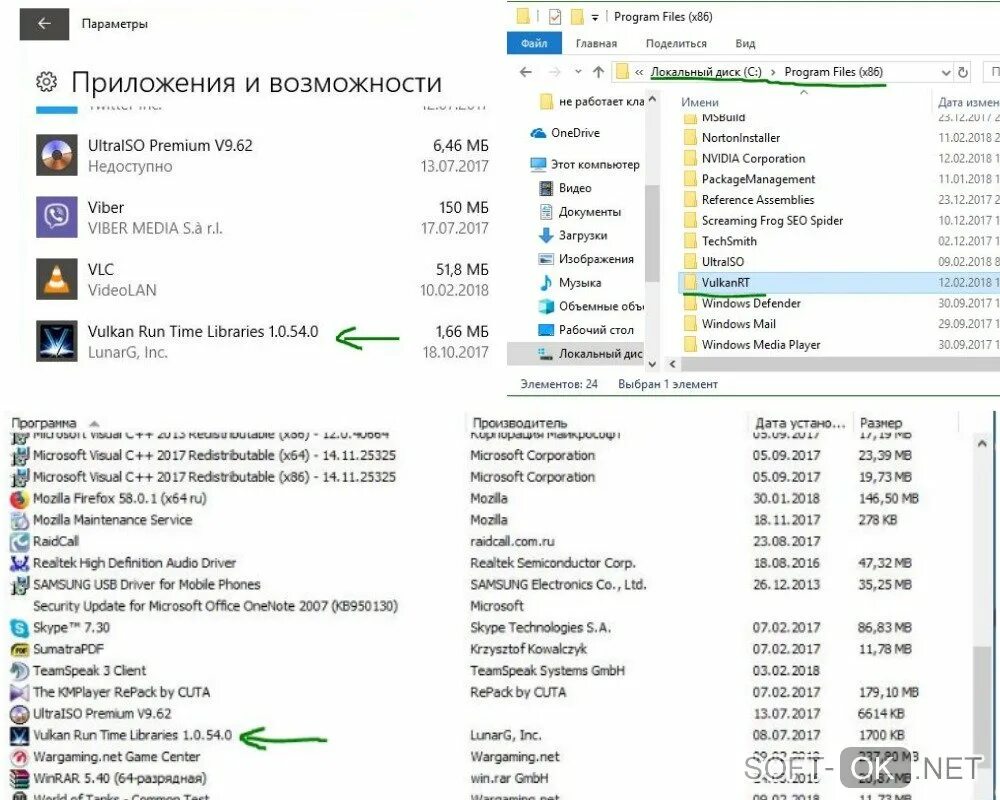Screen dimensions: 1000x800
Task: Select SumatraPDF in programs list
Action: click(57, 649)
